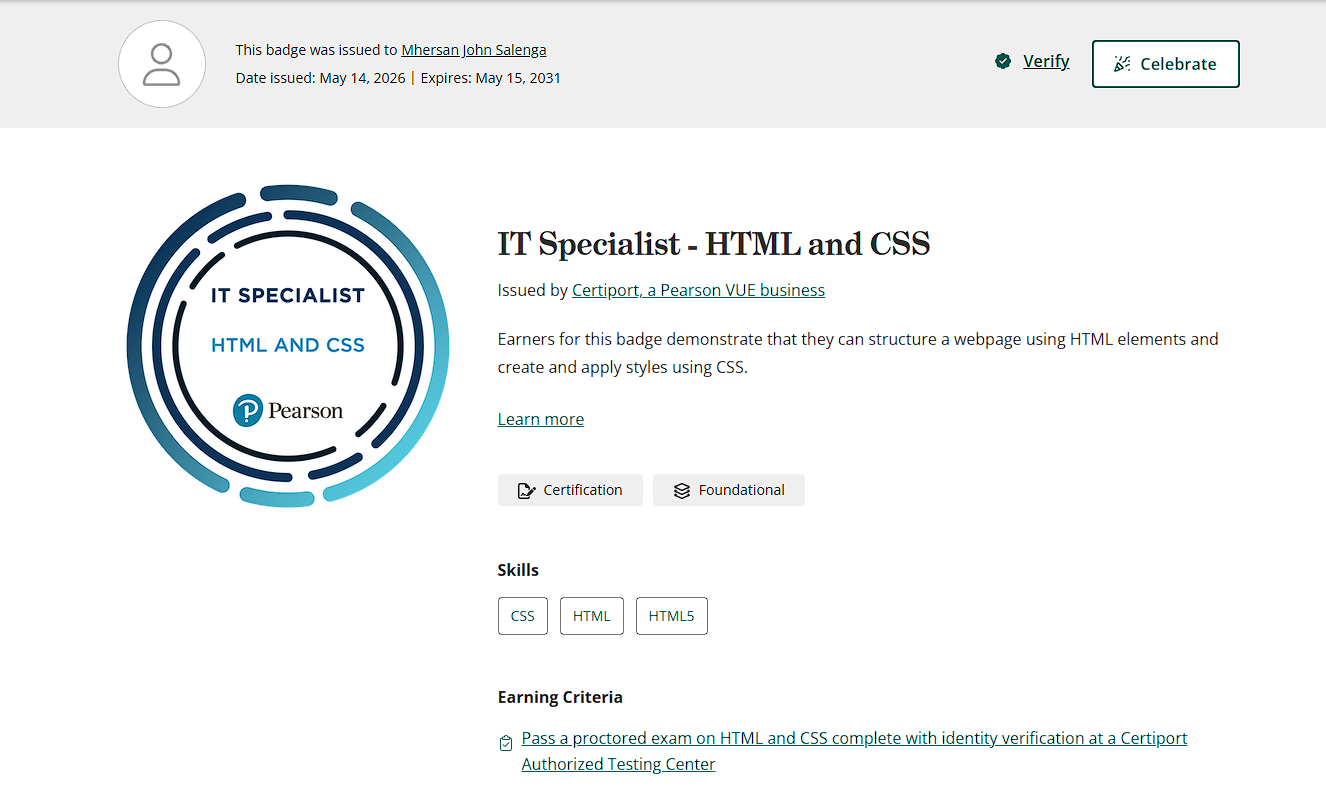Open the proctored exam earning criteria link
1326x809 pixels.
pos(854,751)
